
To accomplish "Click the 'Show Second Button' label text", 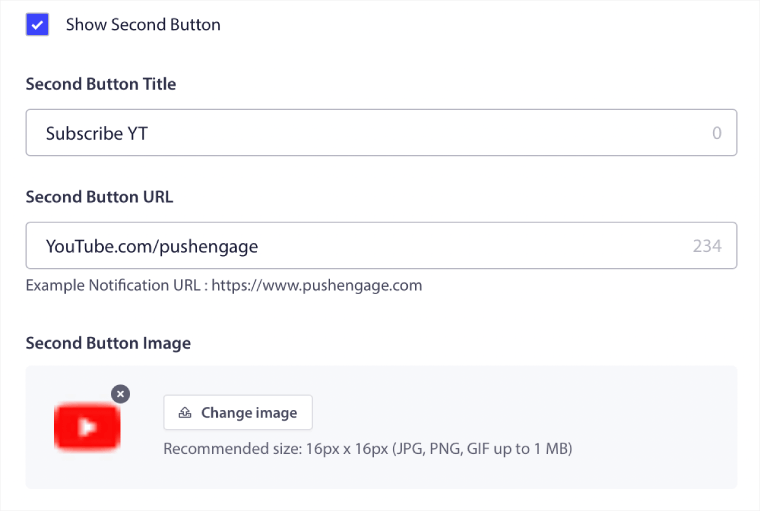I will [x=143, y=24].
